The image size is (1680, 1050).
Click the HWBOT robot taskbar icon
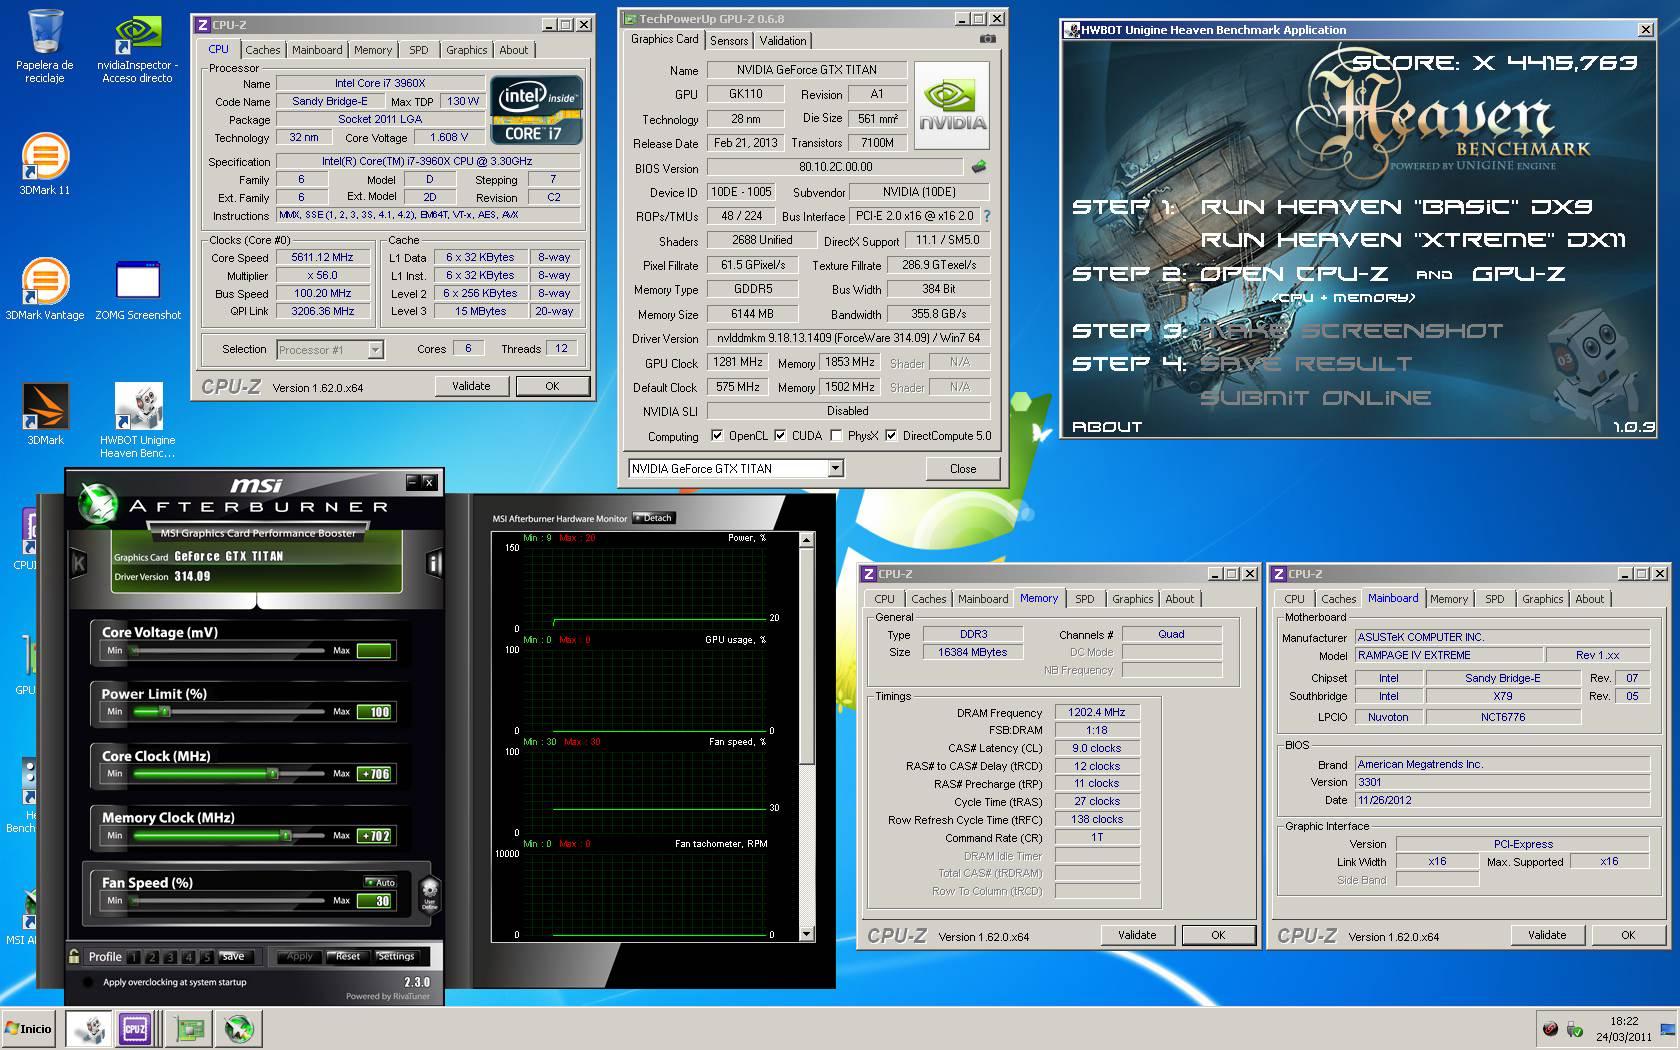tap(88, 1029)
